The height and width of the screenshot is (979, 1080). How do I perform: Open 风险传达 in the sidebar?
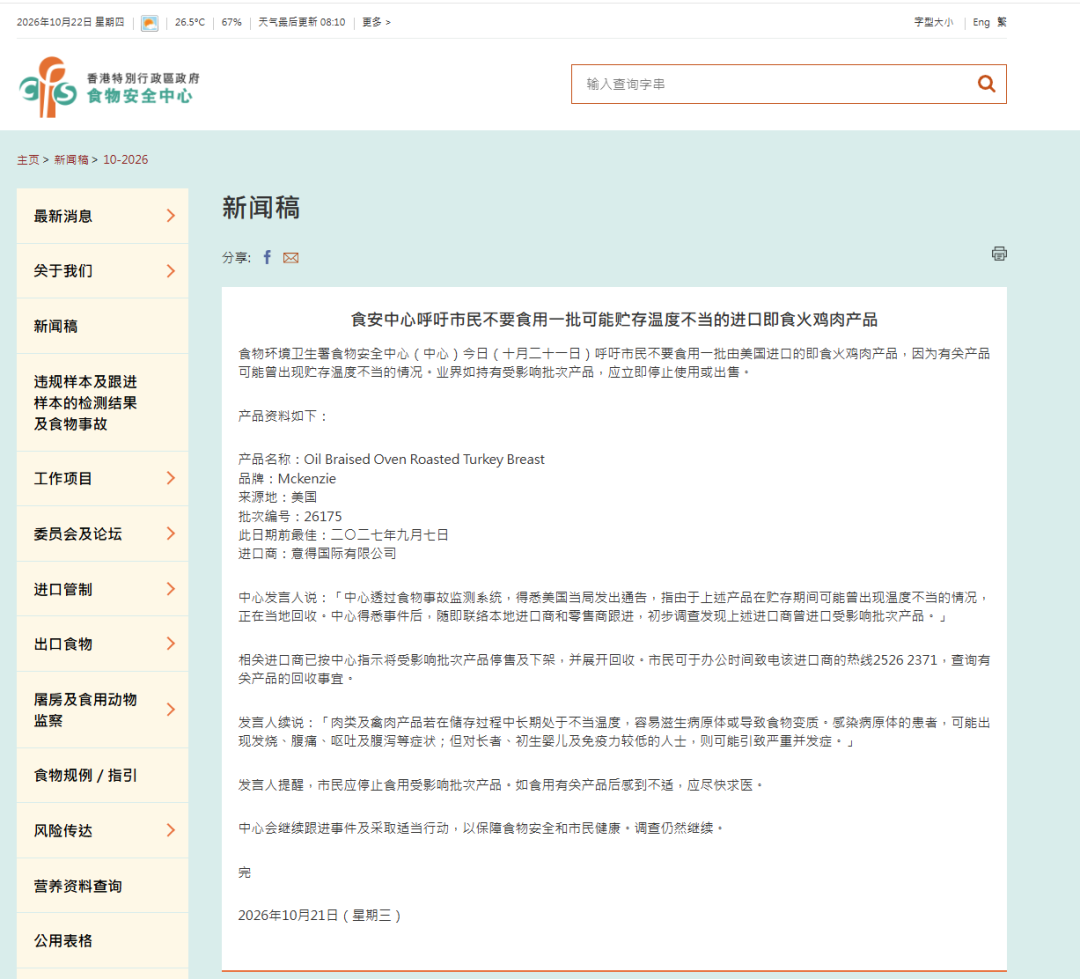pyautogui.click(x=63, y=830)
